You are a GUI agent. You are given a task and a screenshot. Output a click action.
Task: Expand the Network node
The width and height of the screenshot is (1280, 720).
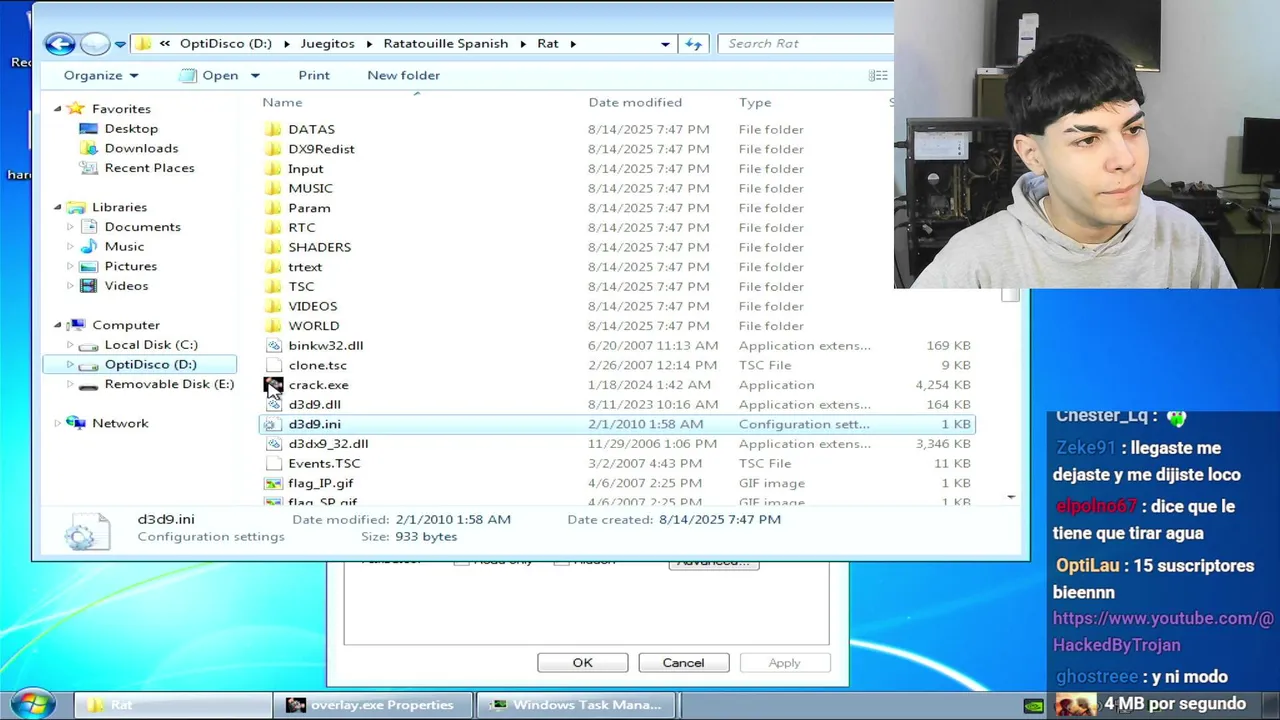(x=57, y=423)
